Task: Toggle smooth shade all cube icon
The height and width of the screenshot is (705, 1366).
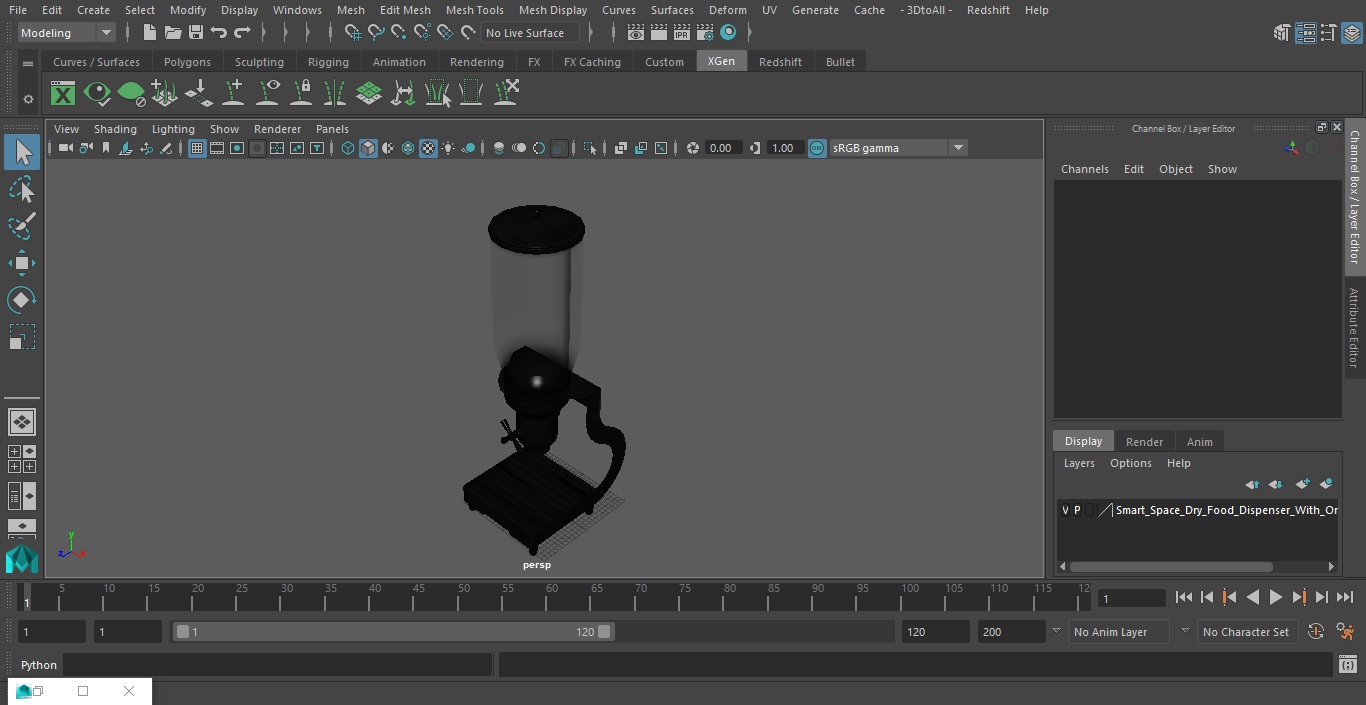Action: (x=368, y=148)
